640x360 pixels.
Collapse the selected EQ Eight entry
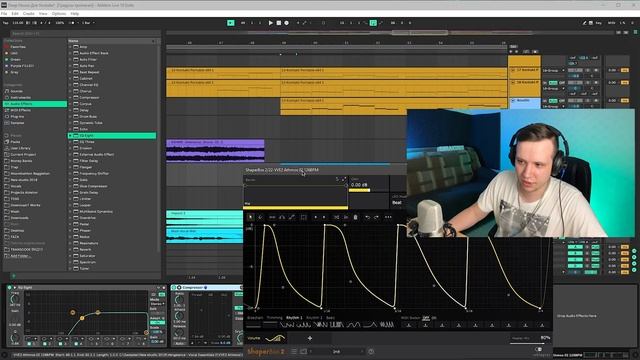(x=70, y=136)
